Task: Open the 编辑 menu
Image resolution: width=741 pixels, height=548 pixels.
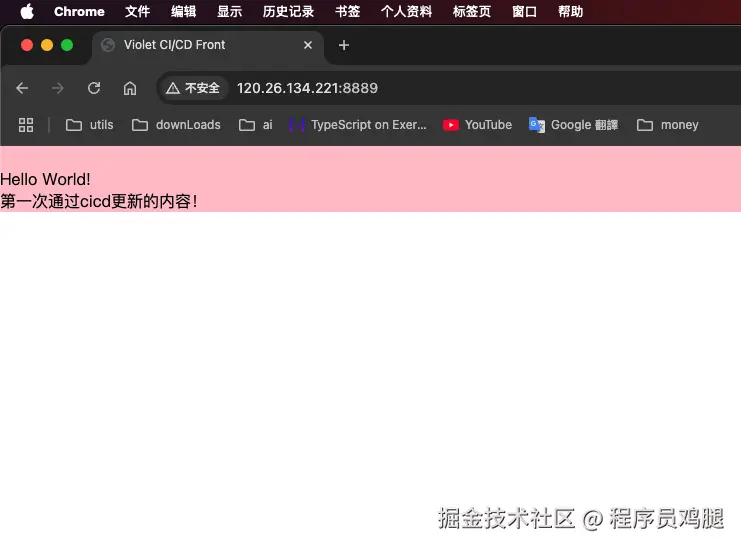Action: [183, 11]
